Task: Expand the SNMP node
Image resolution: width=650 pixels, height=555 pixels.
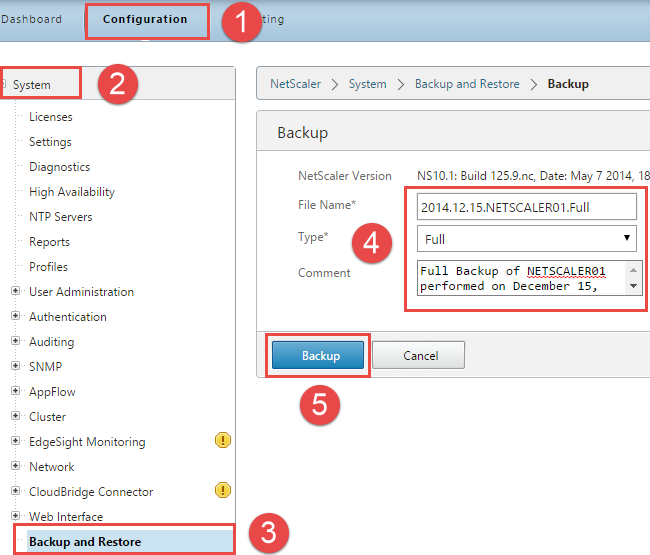Action: (15, 366)
